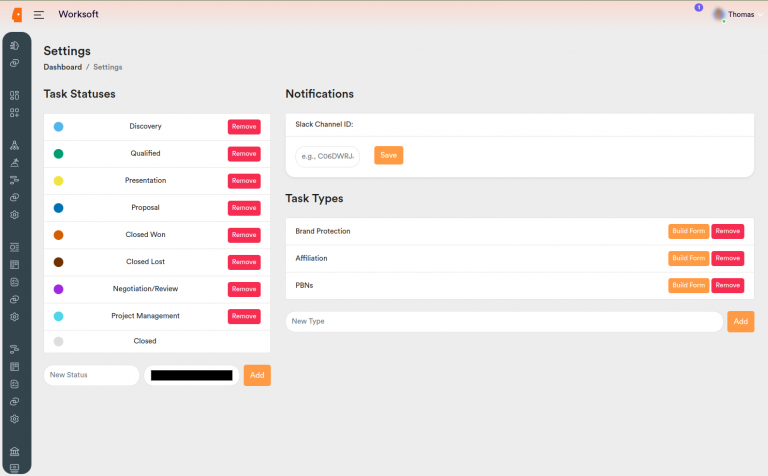768x476 pixels.
Task: Click the orange Worksoft logo icon
Action: [17, 15]
